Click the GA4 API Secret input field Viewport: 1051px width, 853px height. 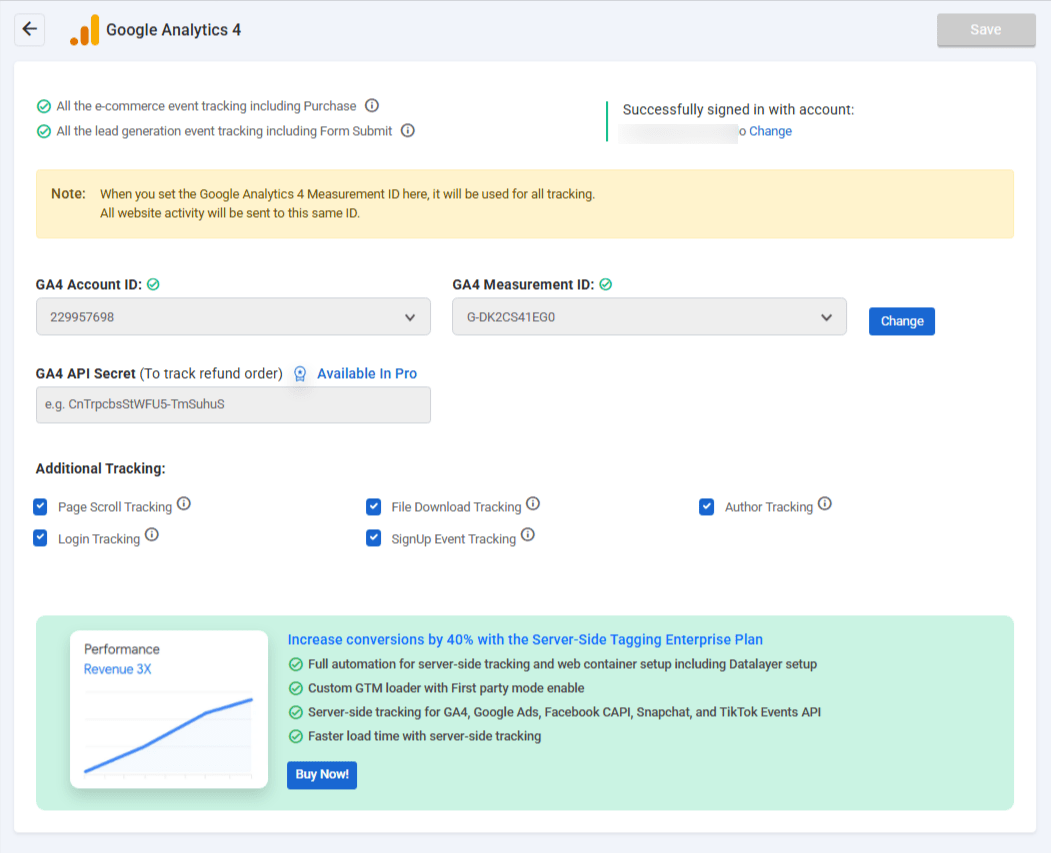(x=233, y=405)
